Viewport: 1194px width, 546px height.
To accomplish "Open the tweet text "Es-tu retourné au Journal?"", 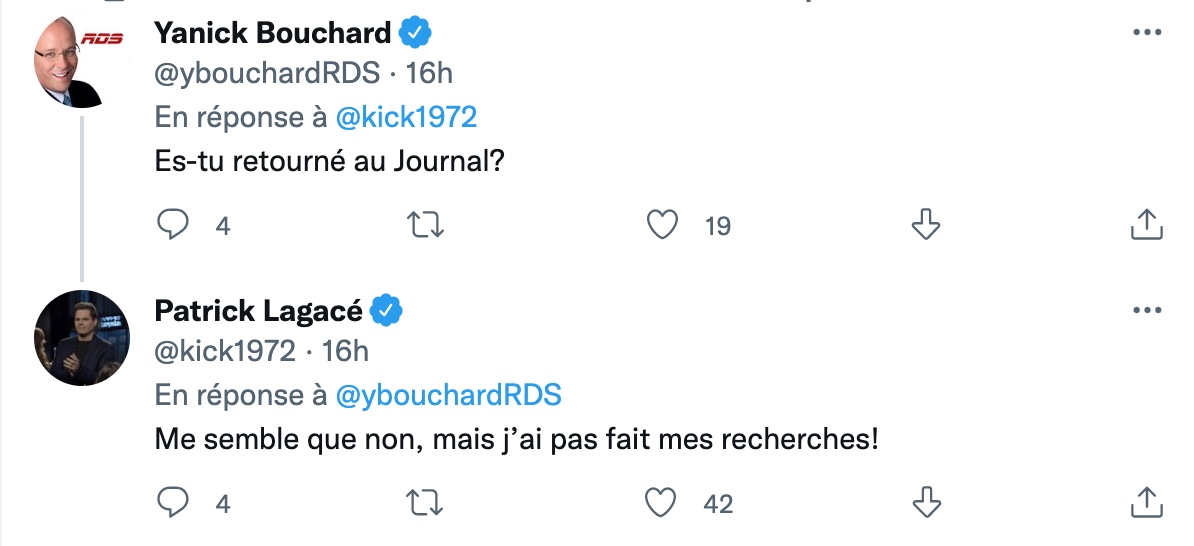I will pyautogui.click(x=330, y=161).
